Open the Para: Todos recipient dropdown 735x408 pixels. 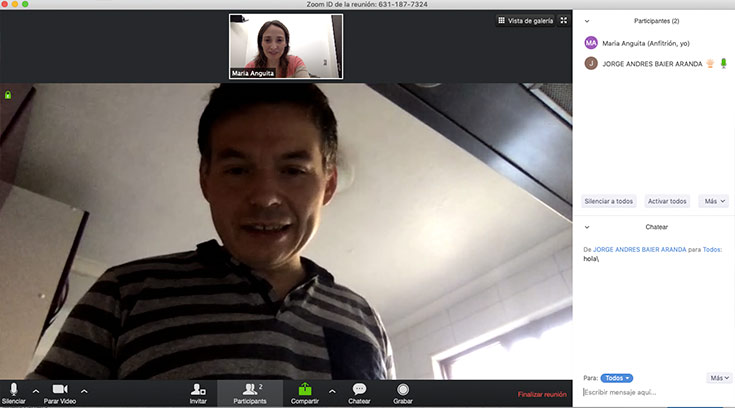point(616,378)
